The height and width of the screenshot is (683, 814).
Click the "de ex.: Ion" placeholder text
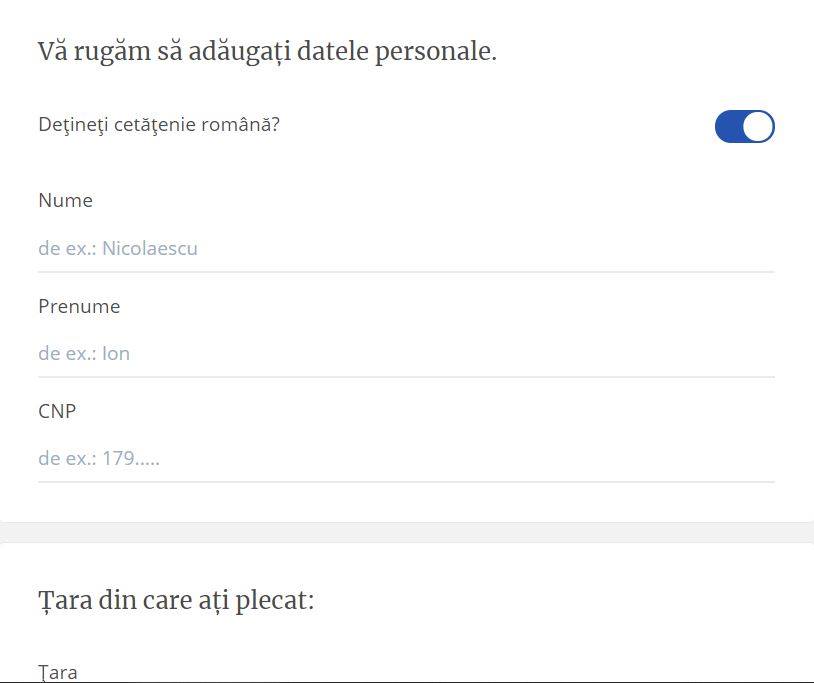click(x=84, y=353)
